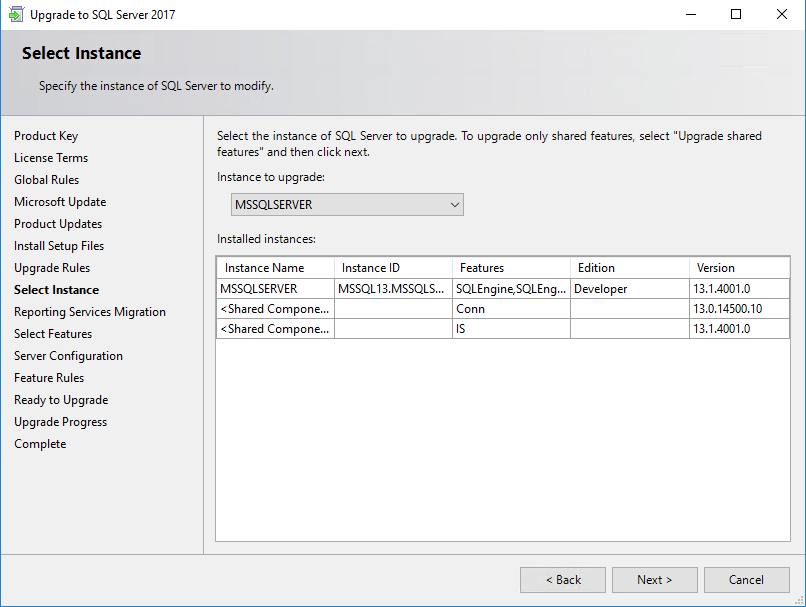Viewport: 806px width, 607px height.
Task: Select the Product Updates step
Action: click(58, 224)
